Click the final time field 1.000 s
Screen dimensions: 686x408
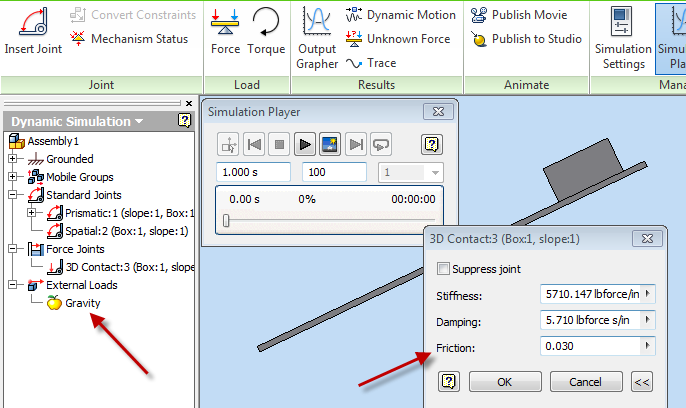point(253,172)
